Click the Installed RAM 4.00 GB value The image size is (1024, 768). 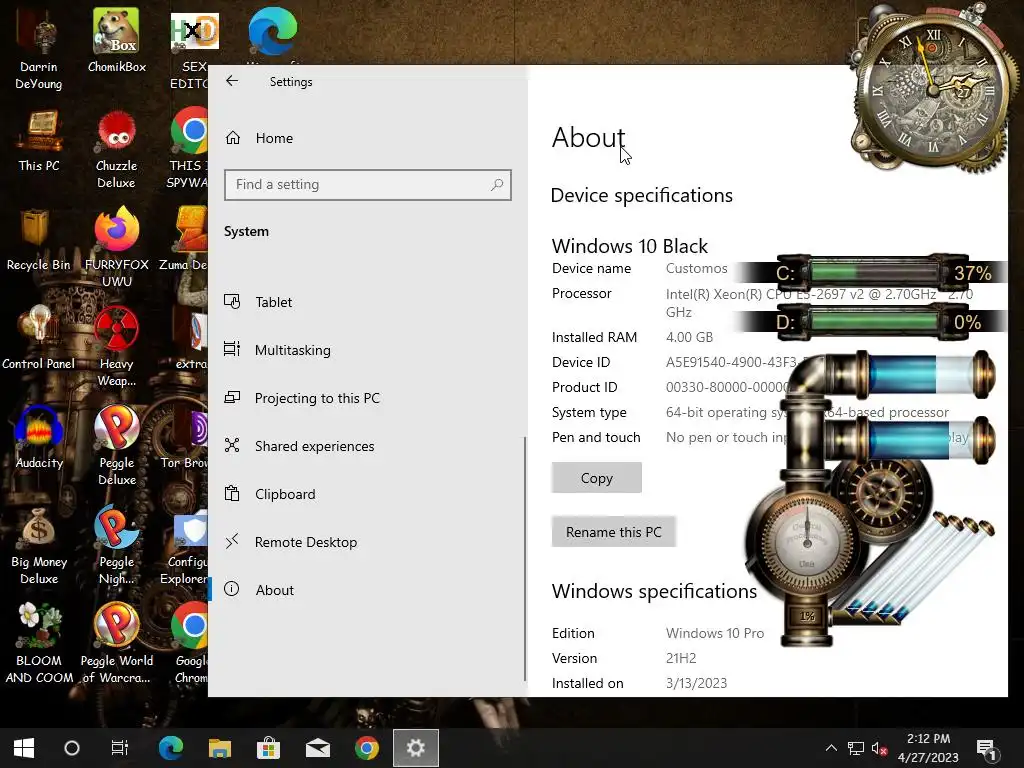[689, 337]
